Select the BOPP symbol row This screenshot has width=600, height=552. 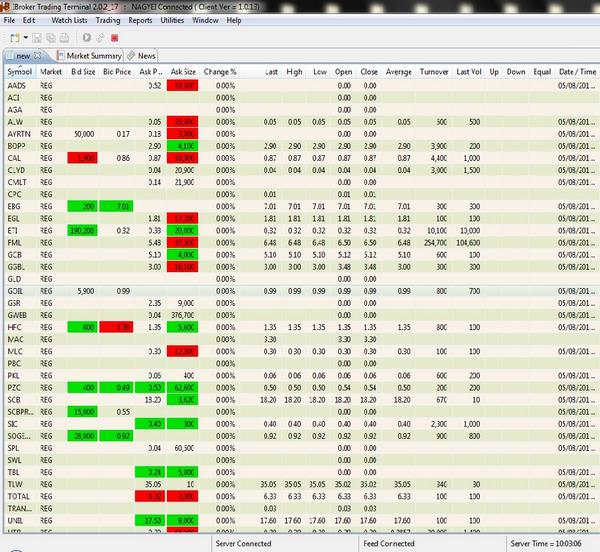point(302,146)
